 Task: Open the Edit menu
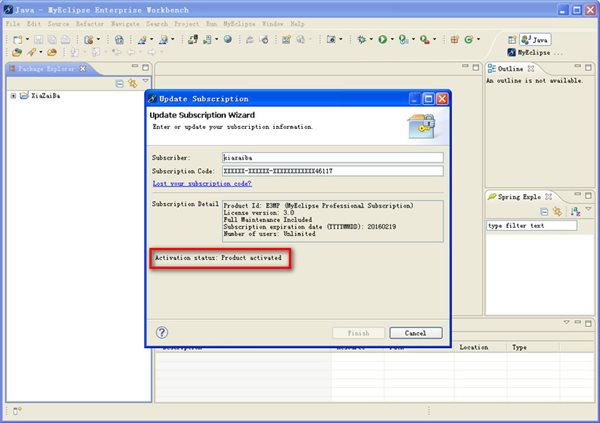[x=34, y=24]
